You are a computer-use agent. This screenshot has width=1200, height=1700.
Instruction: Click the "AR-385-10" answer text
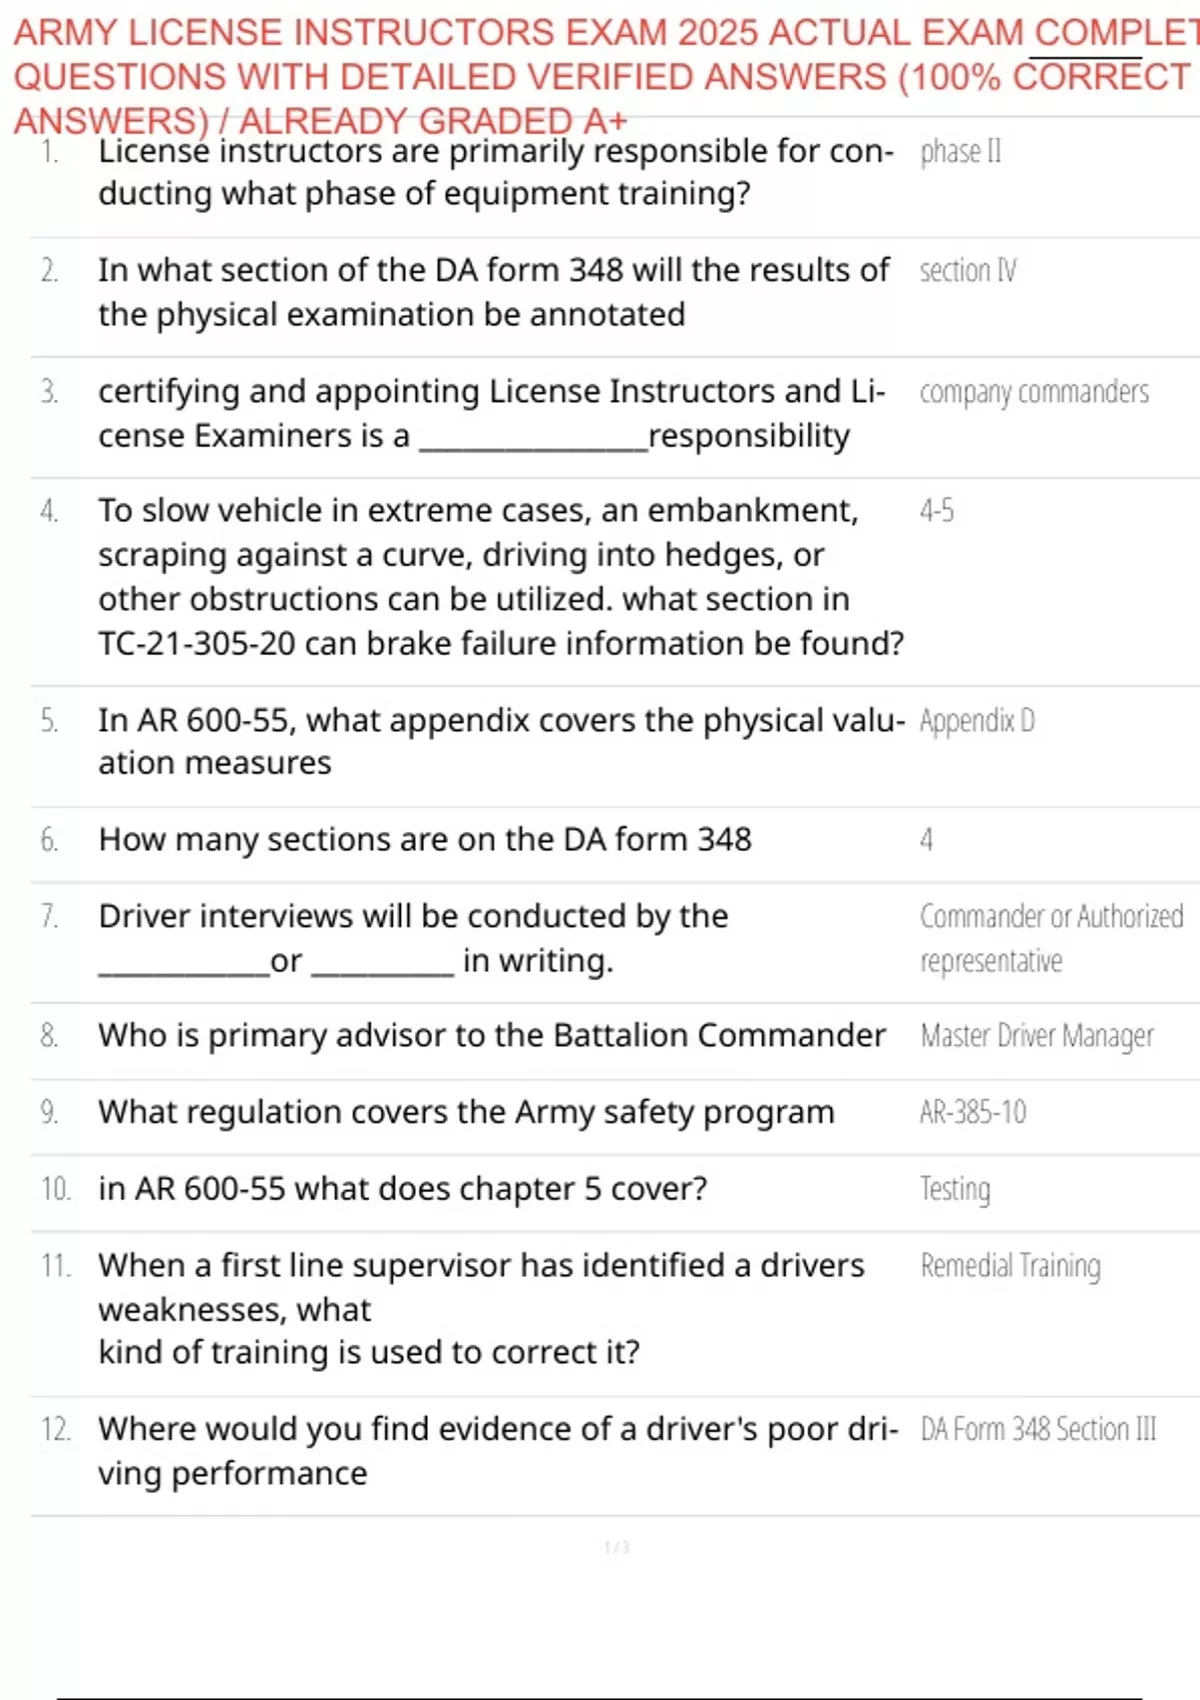click(973, 1112)
